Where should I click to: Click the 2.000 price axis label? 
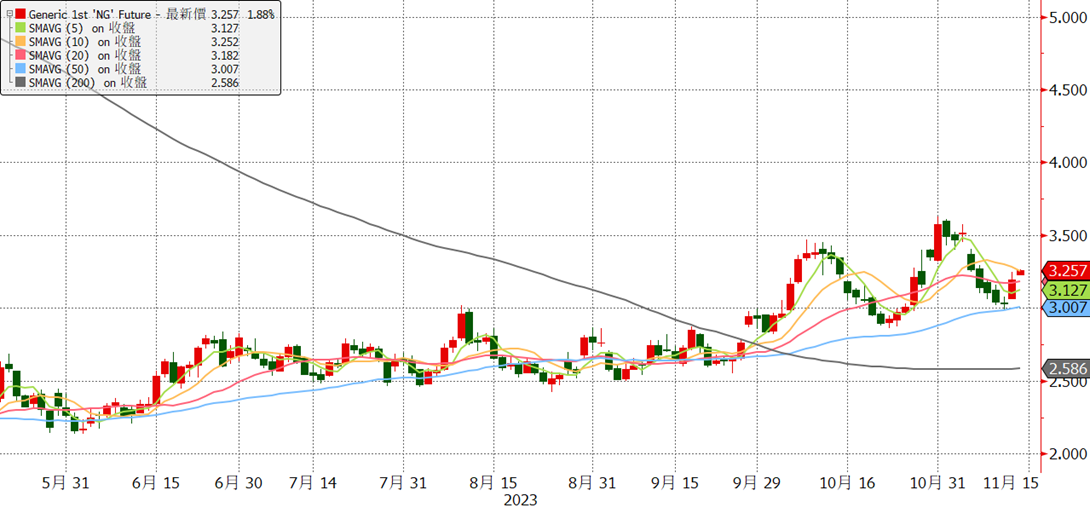click(x=1067, y=453)
